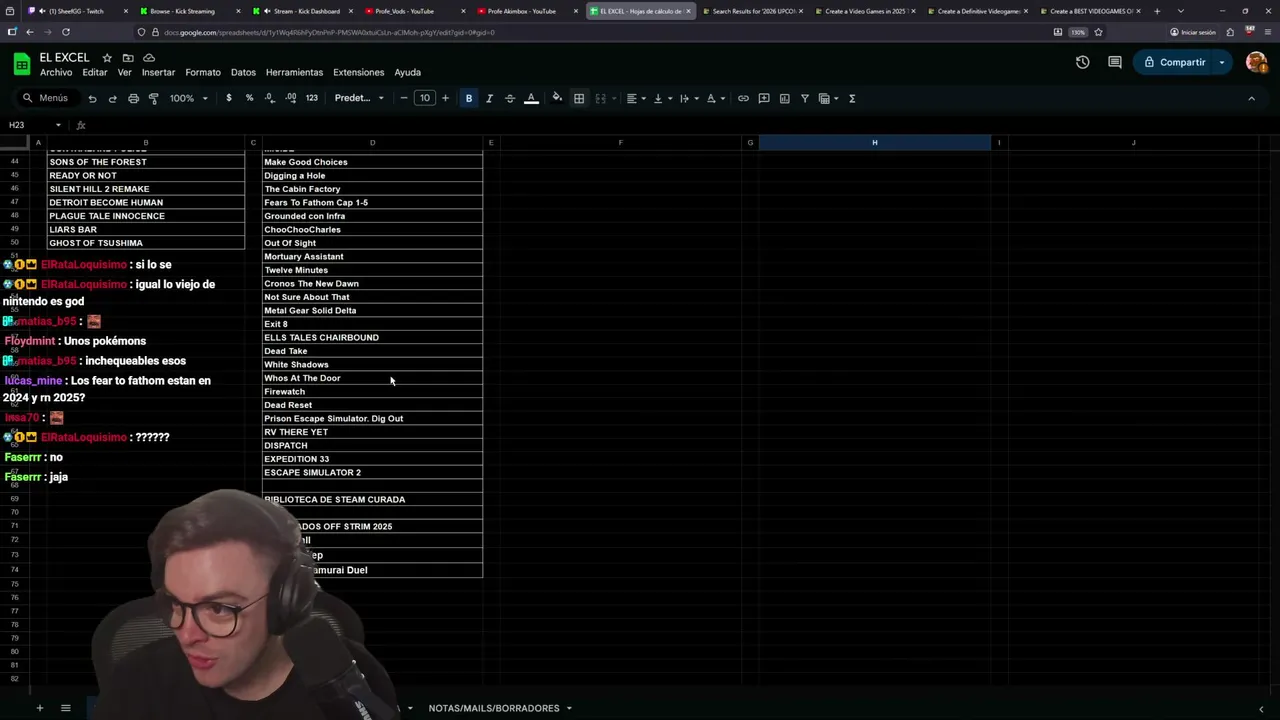
Task: Decrease decimal places in toolbar
Action: click(270, 98)
